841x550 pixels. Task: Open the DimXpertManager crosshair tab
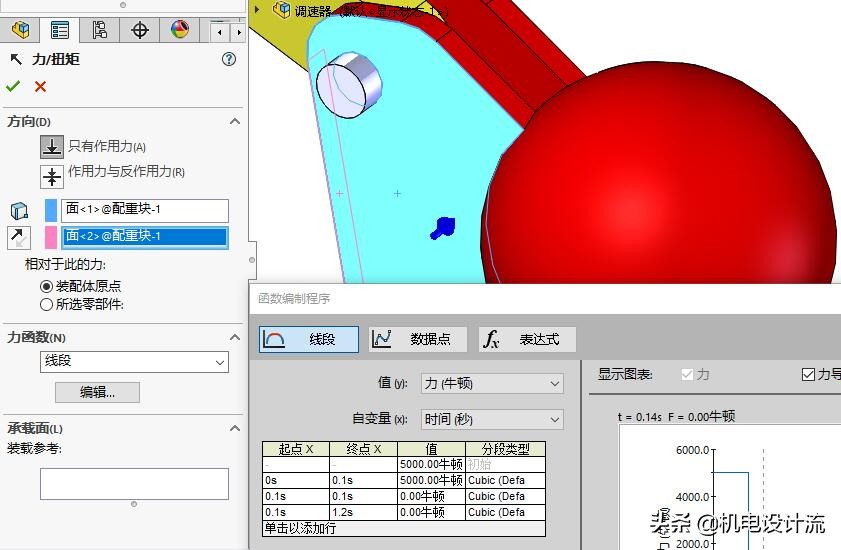pyautogui.click(x=139, y=30)
